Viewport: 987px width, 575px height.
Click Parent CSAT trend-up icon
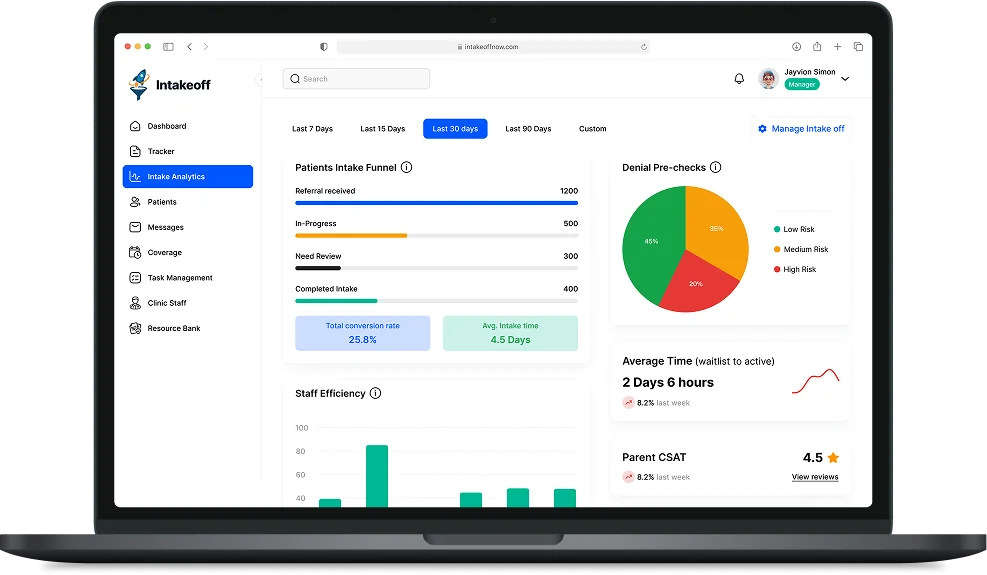(x=628, y=477)
